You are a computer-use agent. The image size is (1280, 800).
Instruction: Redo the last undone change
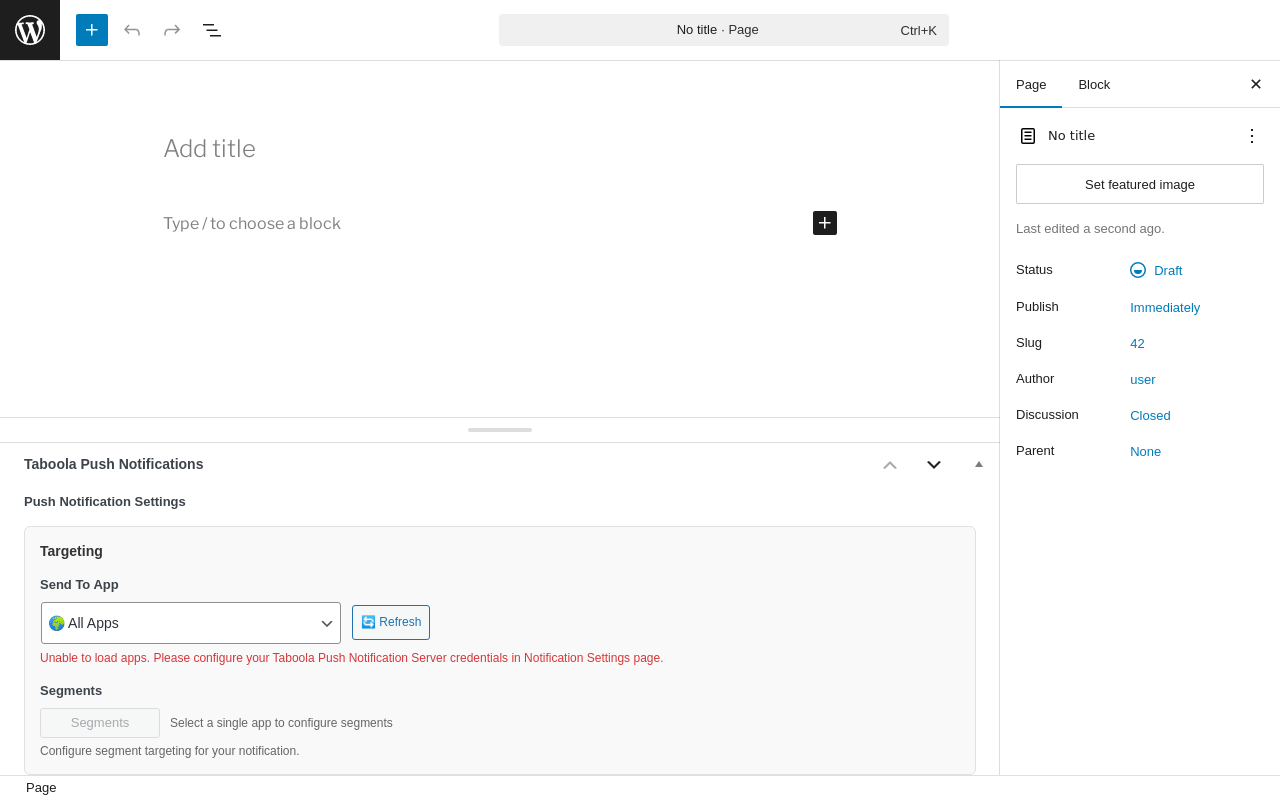[x=172, y=30]
